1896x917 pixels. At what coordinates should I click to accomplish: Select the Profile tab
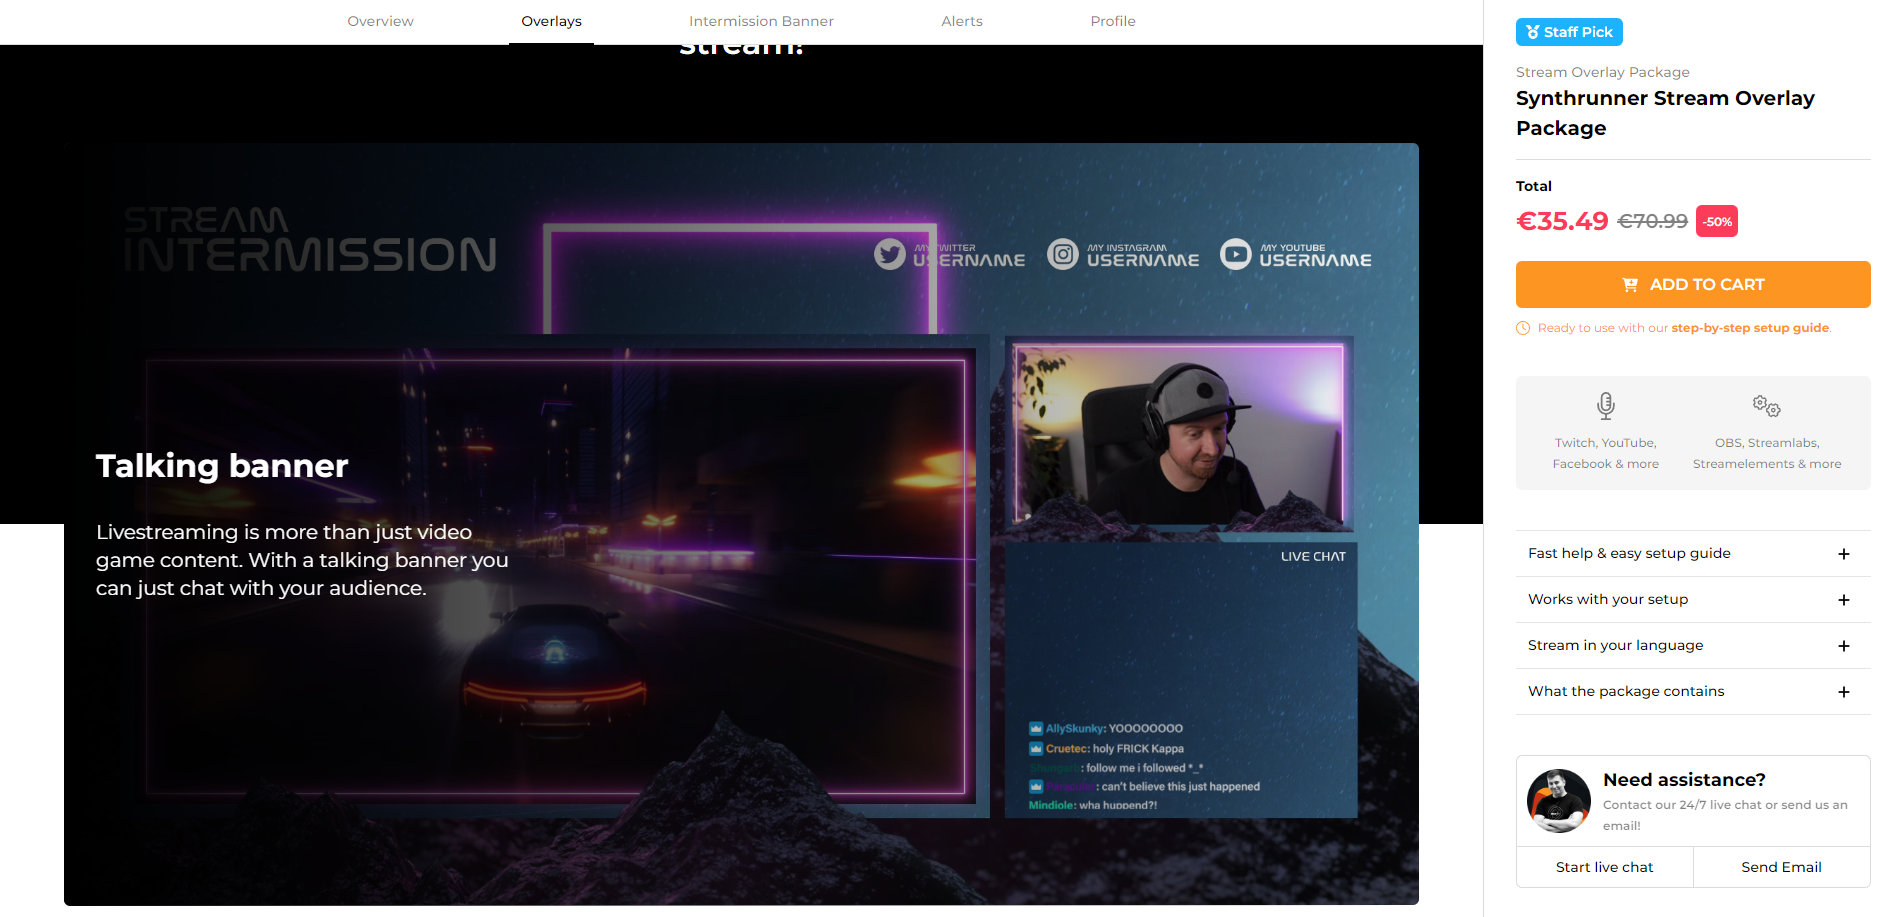[x=1113, y=21]
